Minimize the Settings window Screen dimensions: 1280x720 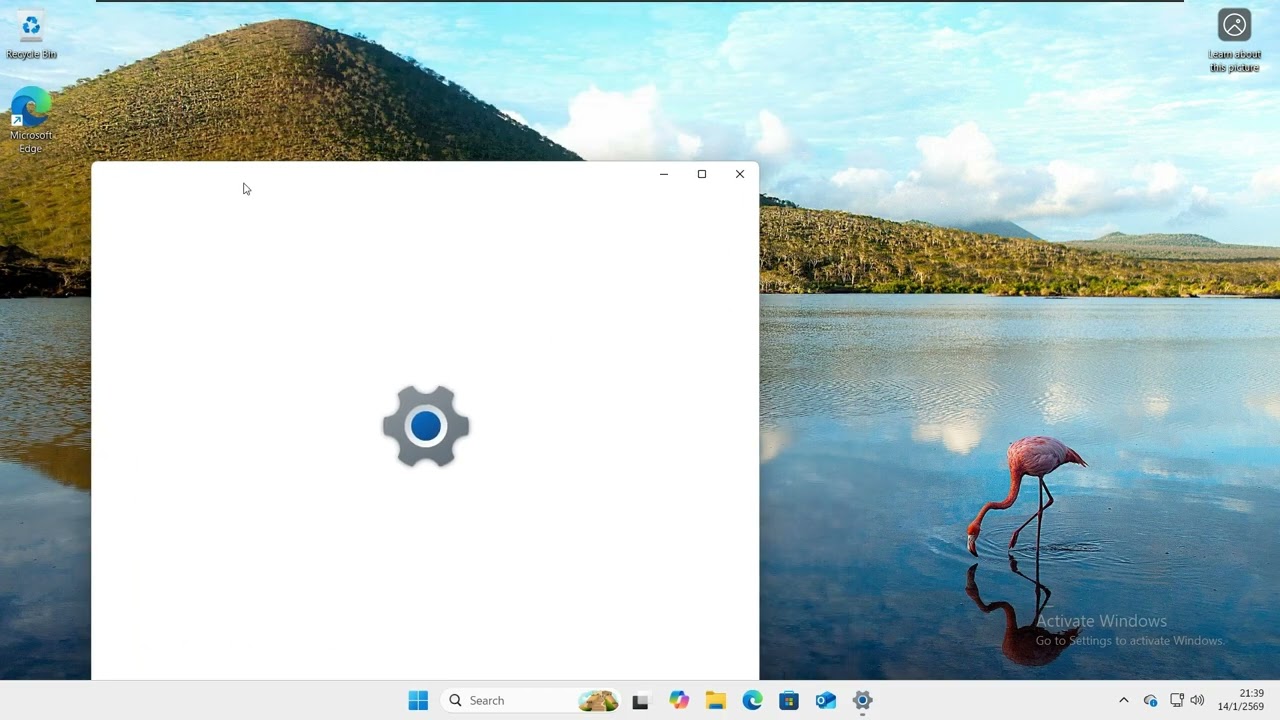[x=663, y=174]
